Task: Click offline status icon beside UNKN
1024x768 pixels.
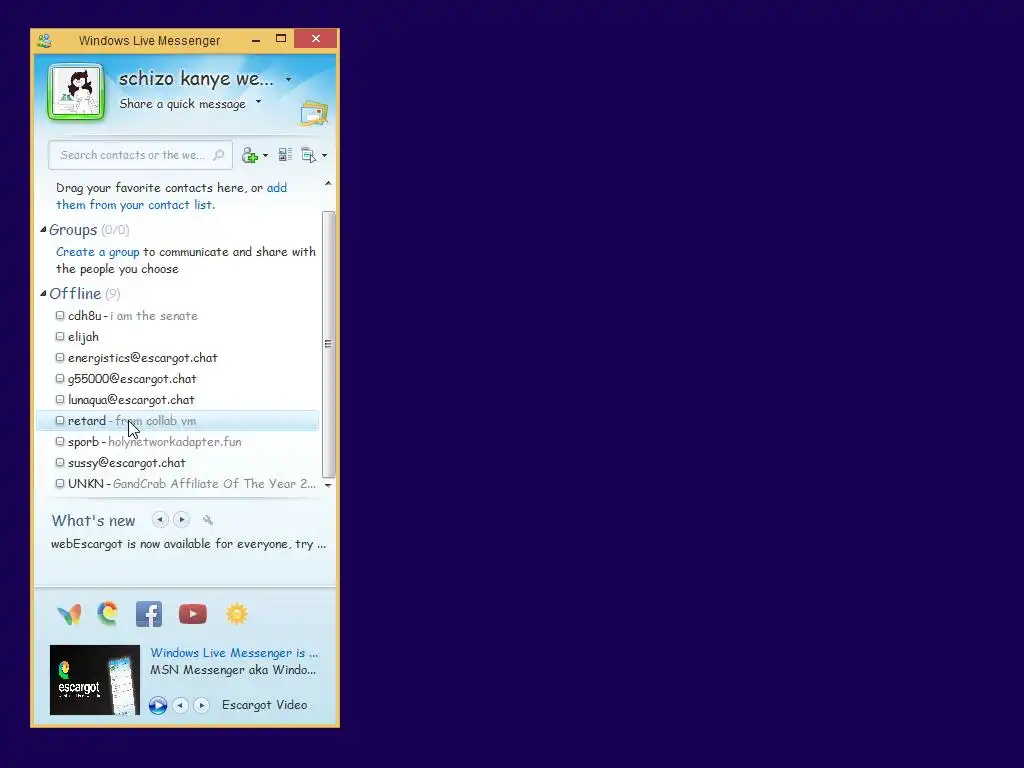Action: click(x=60, y=483)
